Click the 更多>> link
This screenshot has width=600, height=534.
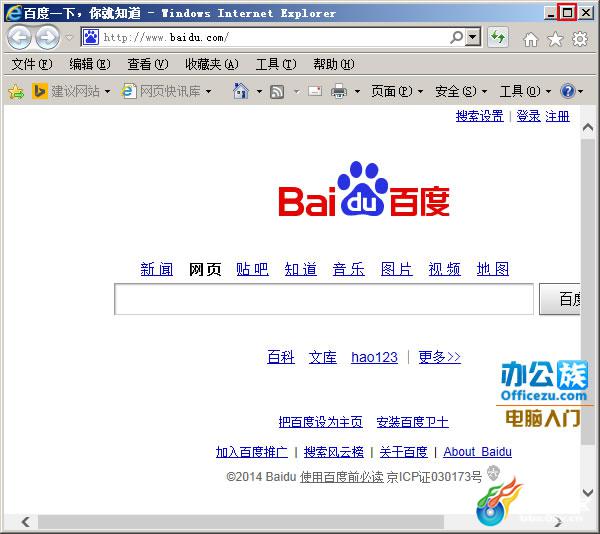pos(440,357)
